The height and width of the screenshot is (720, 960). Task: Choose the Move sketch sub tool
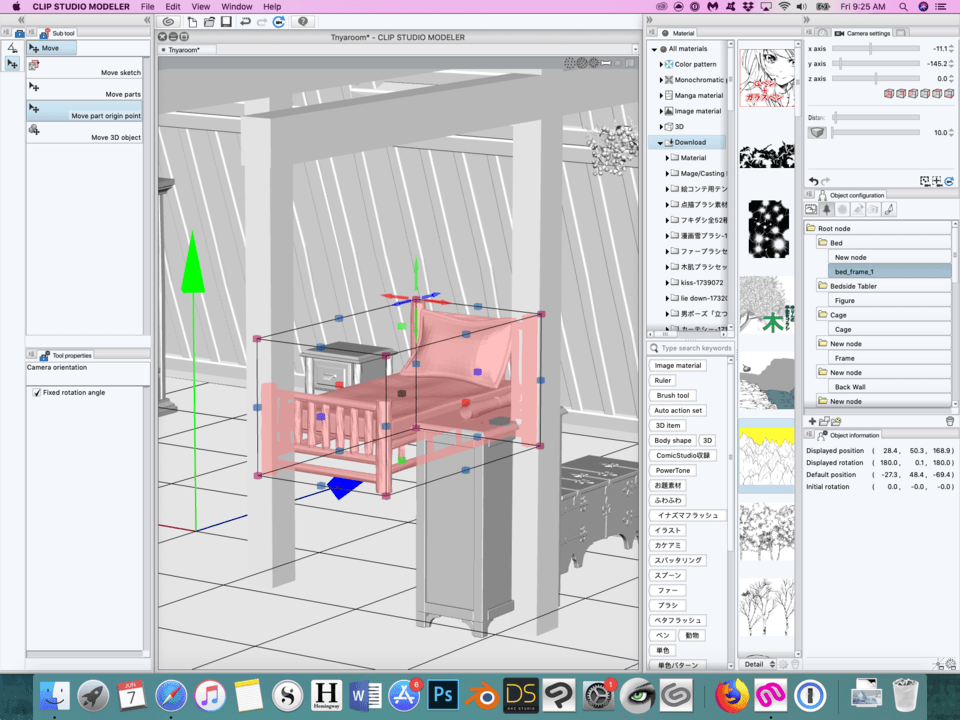point(84,68)
